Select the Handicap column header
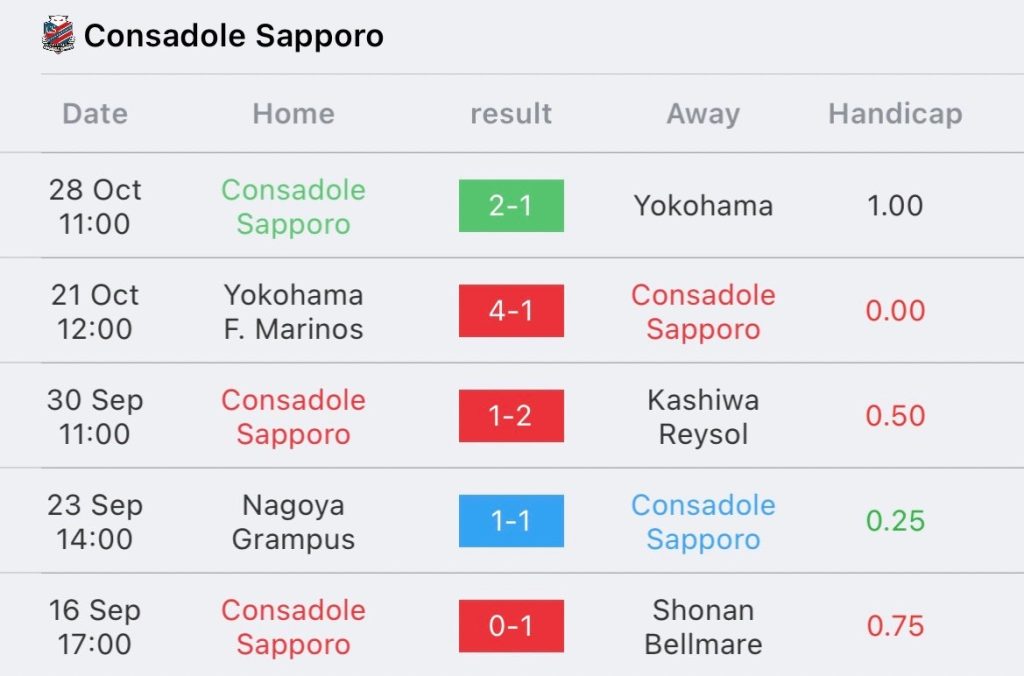1024x676 pixels. [x=895, y=114]
